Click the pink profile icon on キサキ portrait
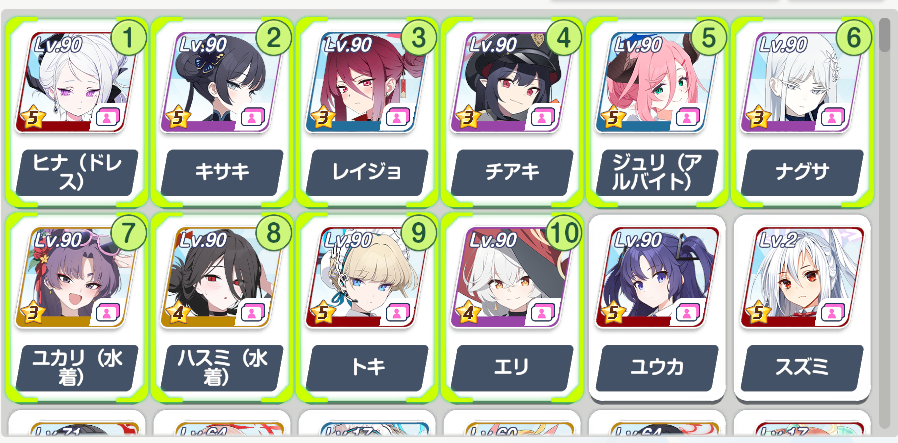The image size is (898, 443). (251, 118)
